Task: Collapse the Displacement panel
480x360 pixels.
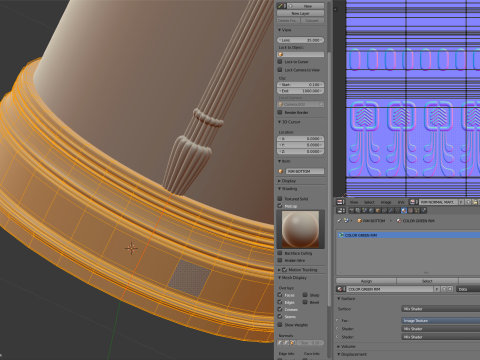Action: click(x=339, y=354)
